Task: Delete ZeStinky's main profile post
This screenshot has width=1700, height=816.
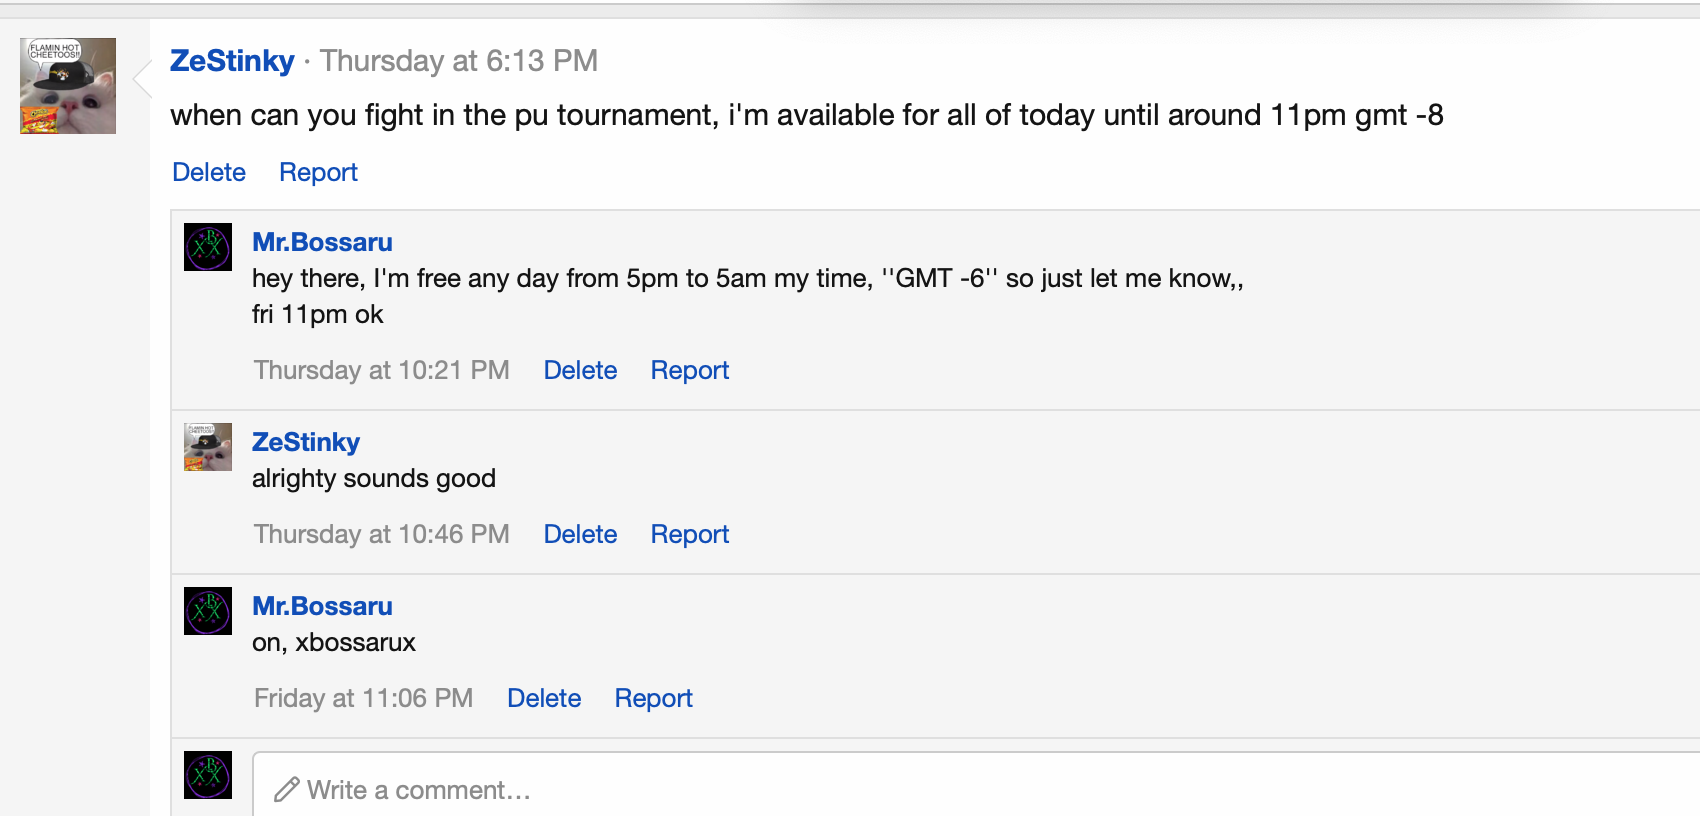Action: [x=209, y=172]
